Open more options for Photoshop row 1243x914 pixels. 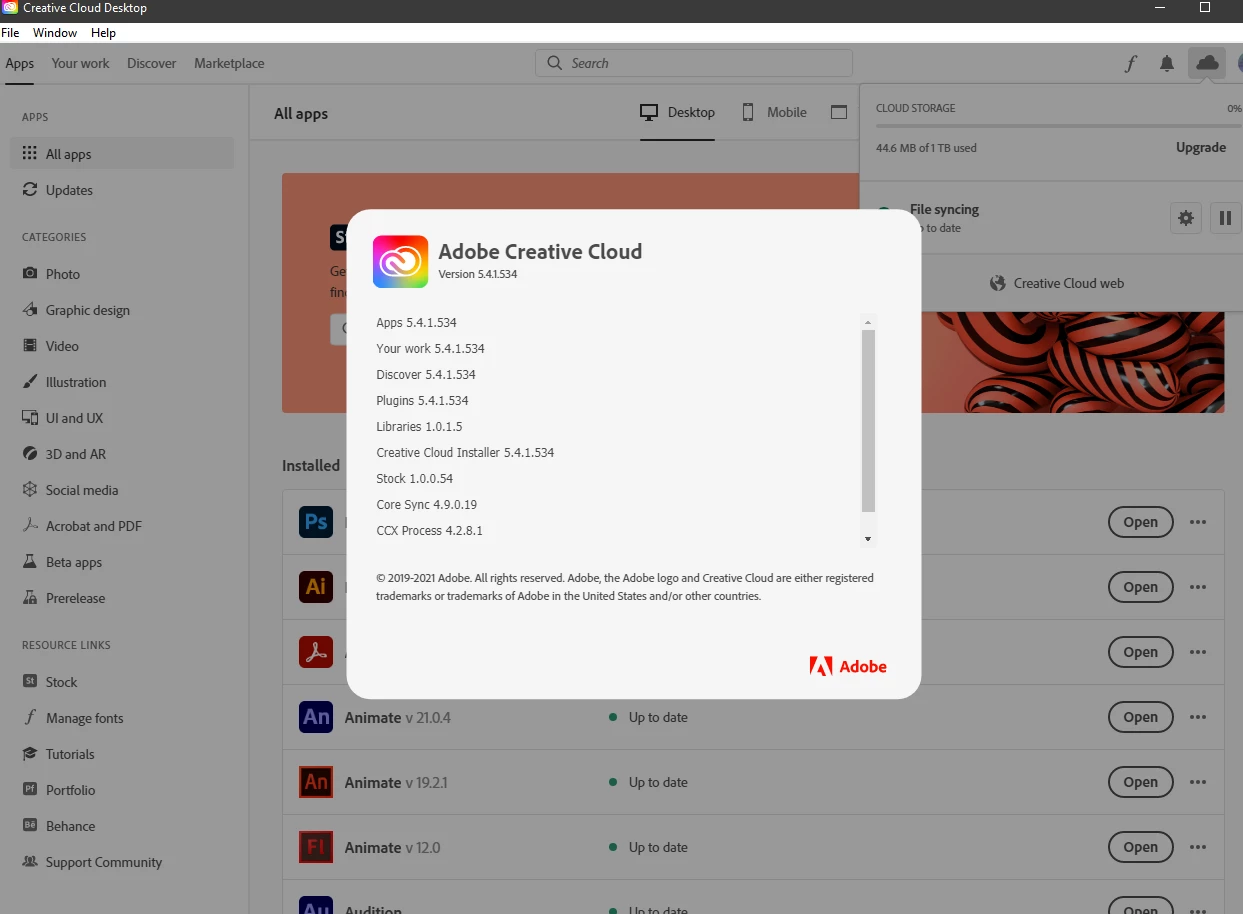tap(1197, 522)
